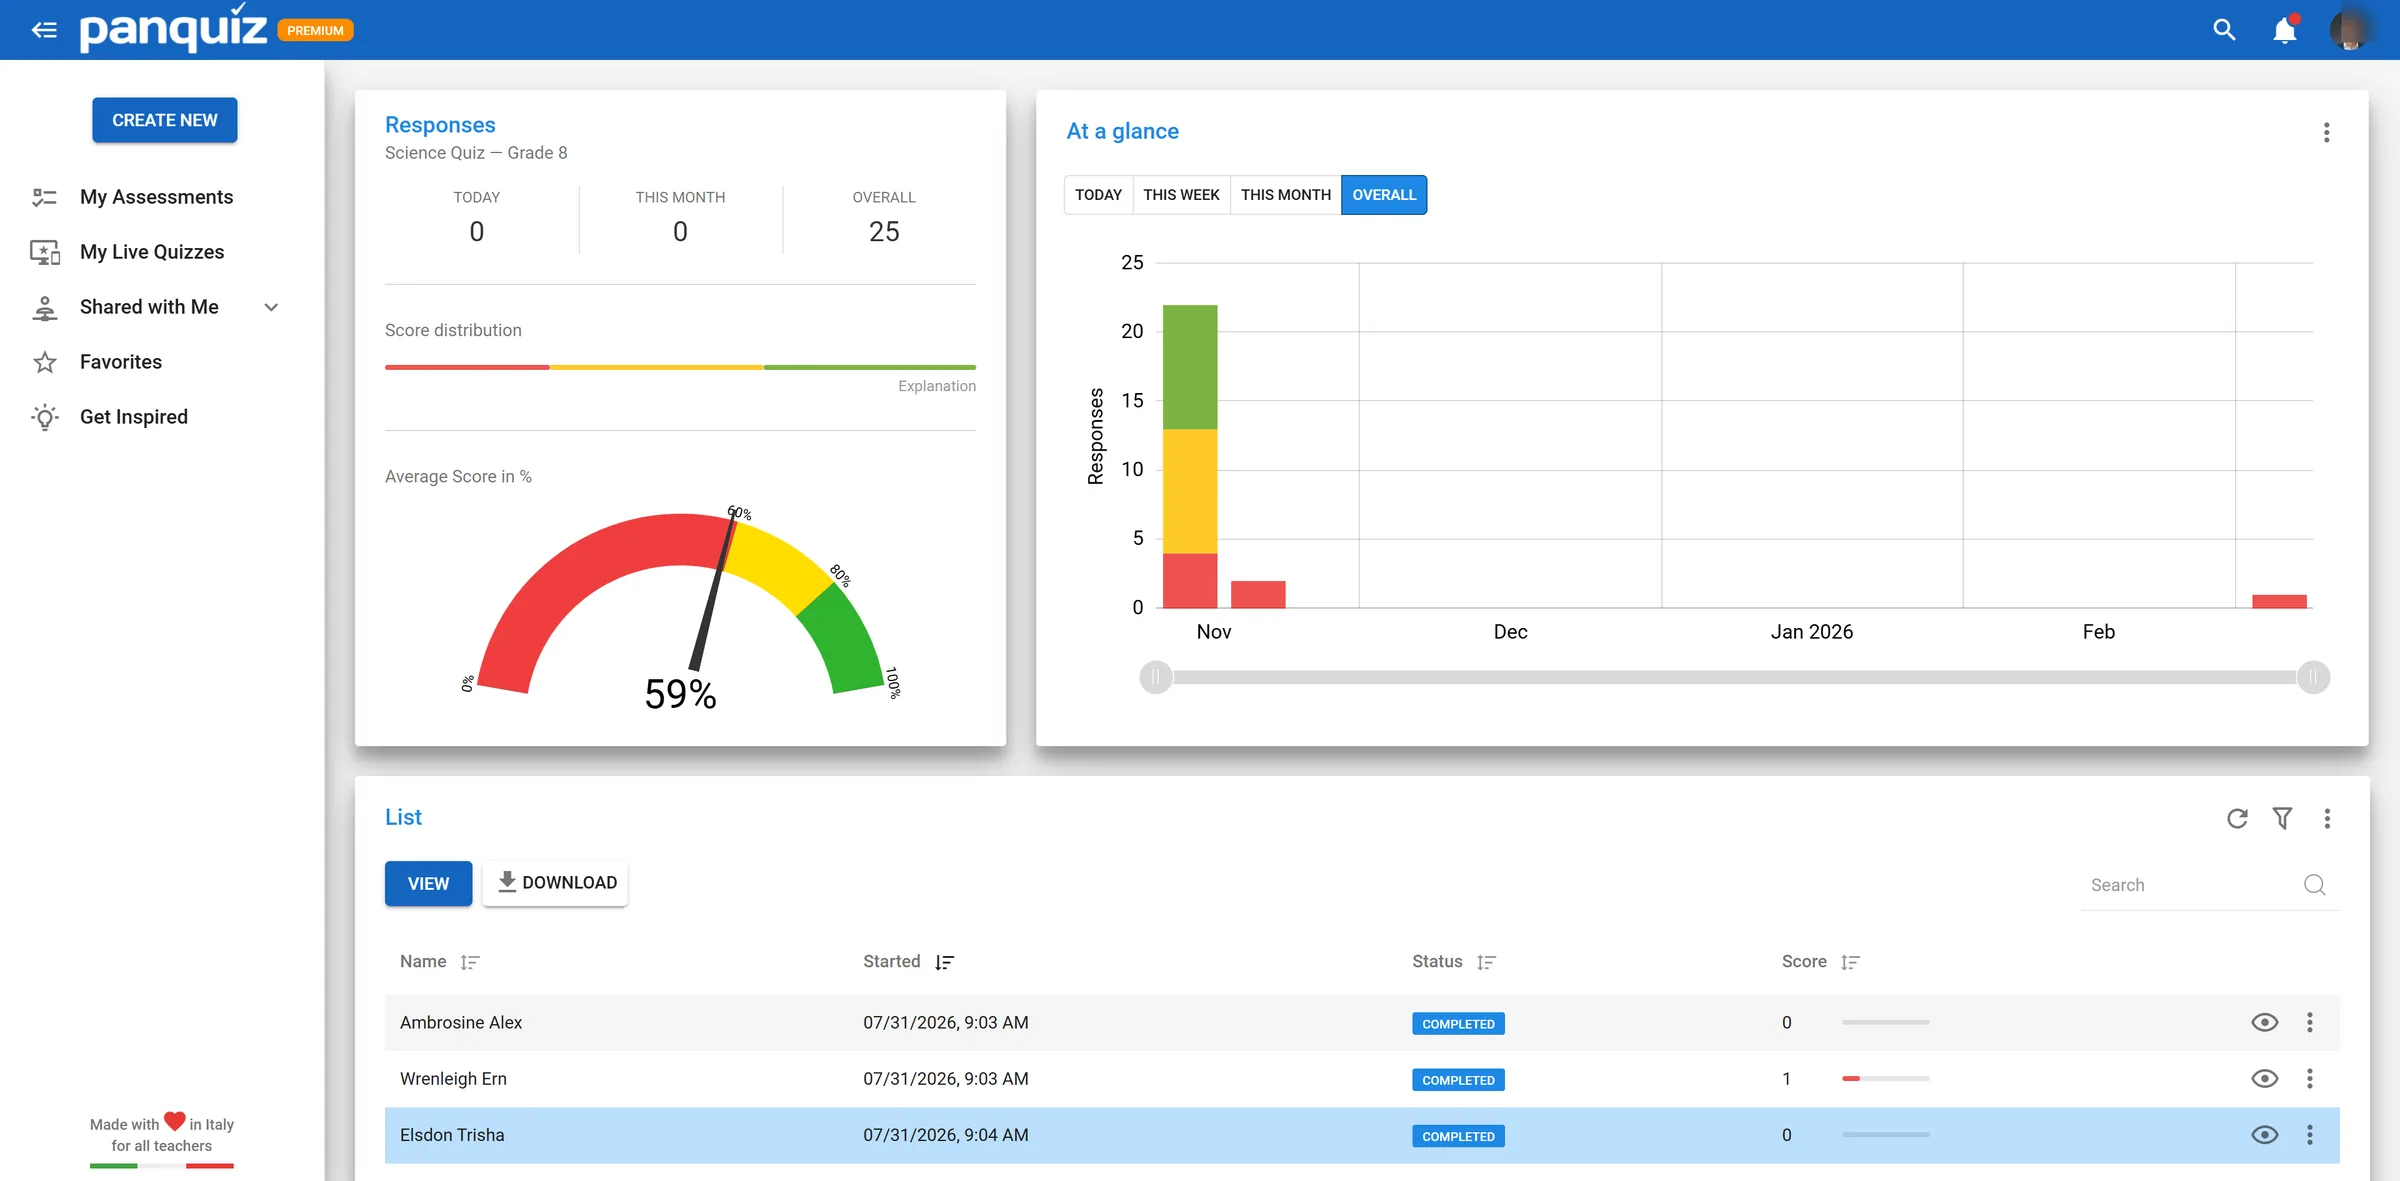Click Shared with Me person icon
The image size is (2400, 1181).
coord(45,308)
